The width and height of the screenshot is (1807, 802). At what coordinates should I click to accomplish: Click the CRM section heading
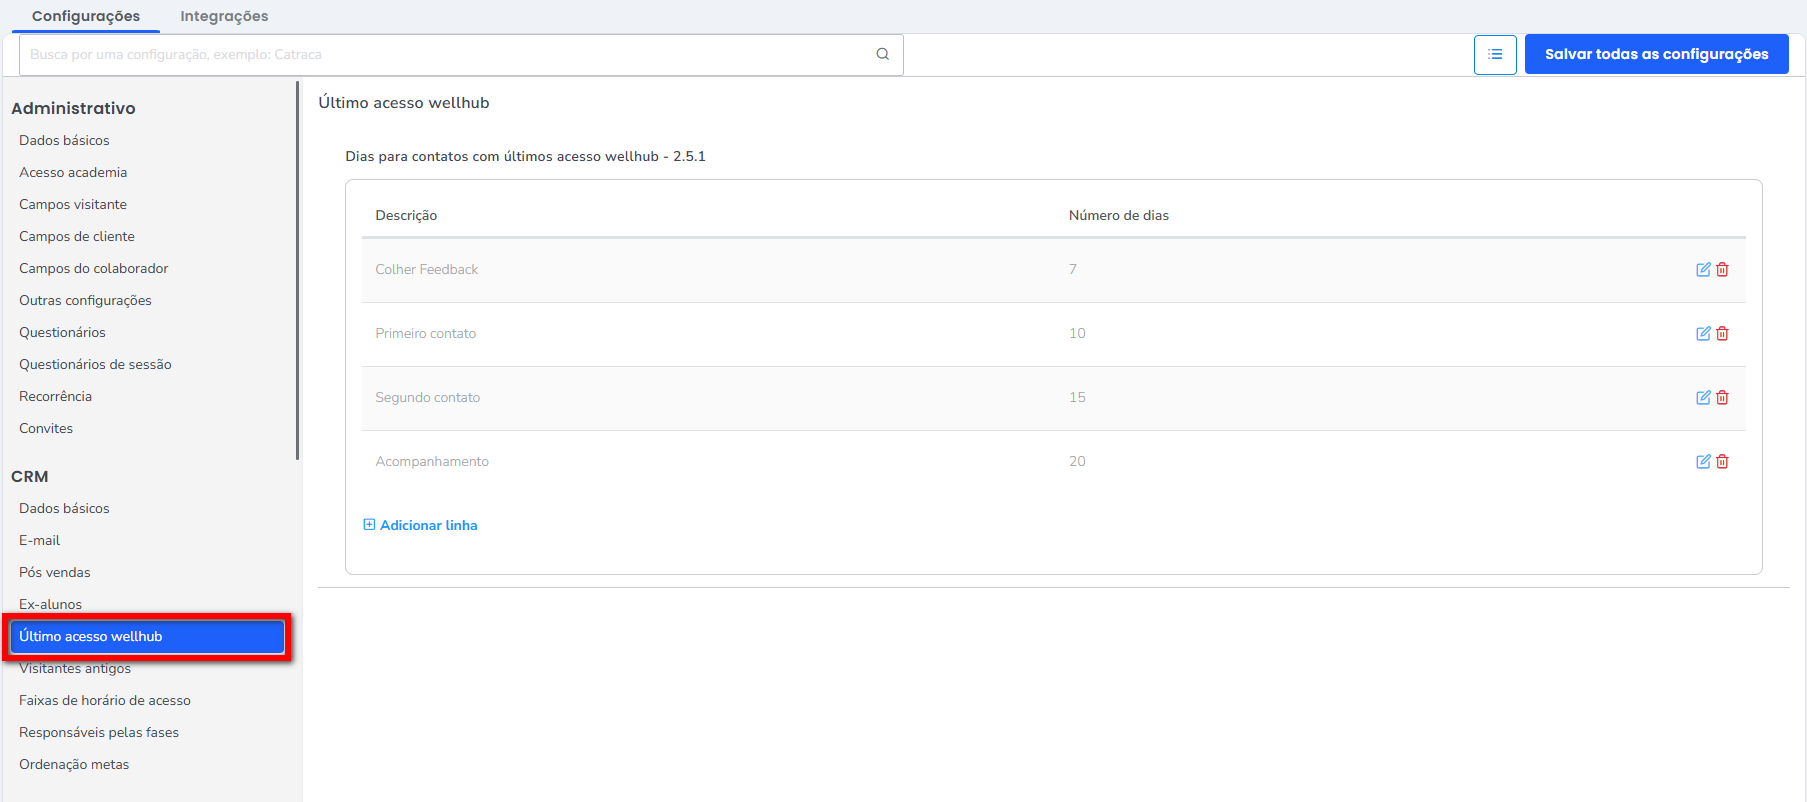(30, 476)
